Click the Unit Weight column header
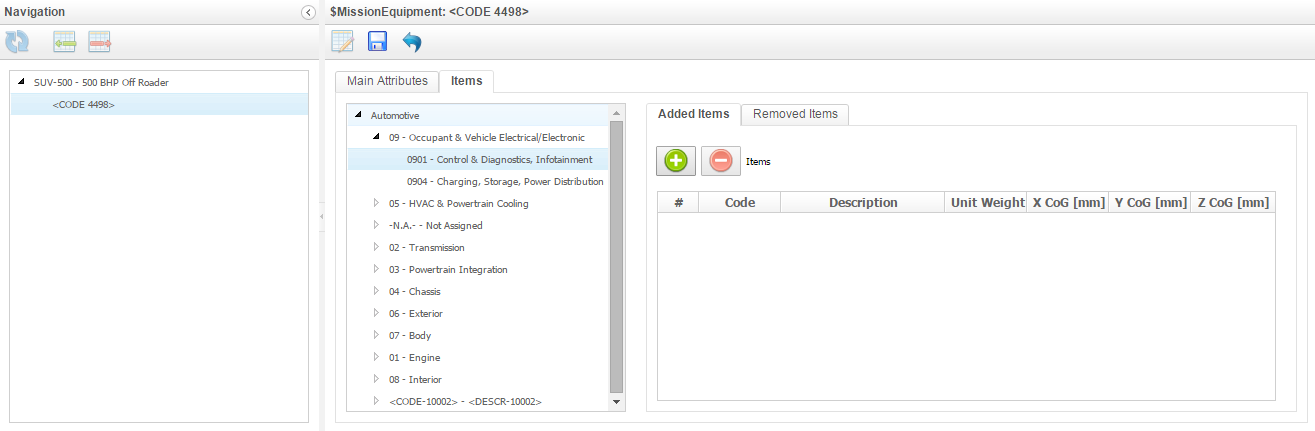The height and width of the screenshot is (431, 1315). [x=987, y=202]
